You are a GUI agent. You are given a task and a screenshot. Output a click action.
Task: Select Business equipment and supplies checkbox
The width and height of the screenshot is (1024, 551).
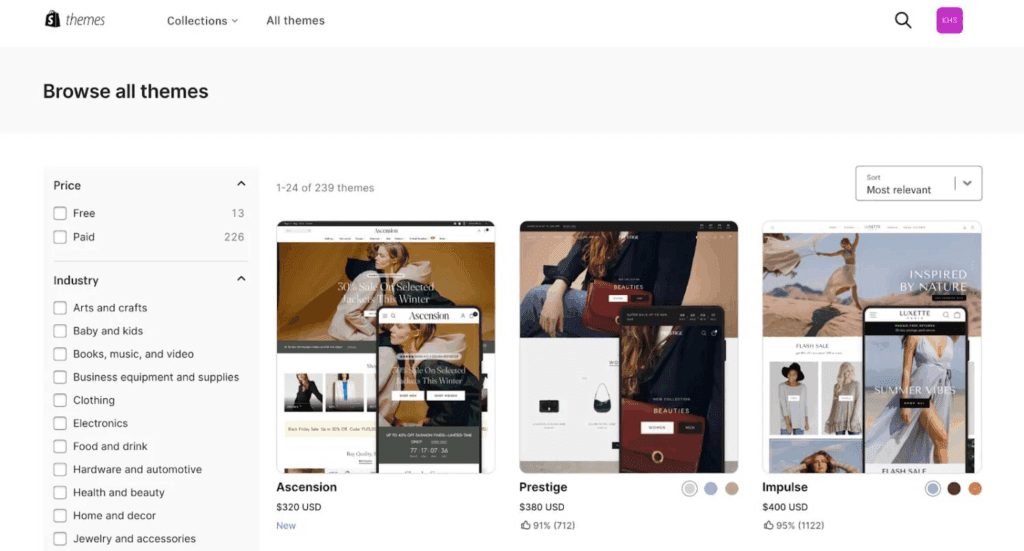pos(60,377)
